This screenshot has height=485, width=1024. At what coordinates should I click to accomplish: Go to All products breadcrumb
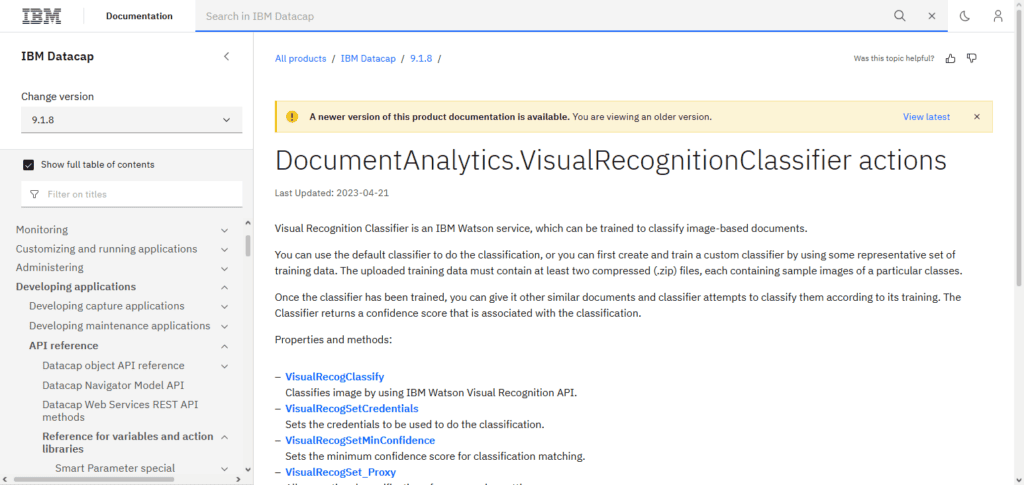click(300, 59)
